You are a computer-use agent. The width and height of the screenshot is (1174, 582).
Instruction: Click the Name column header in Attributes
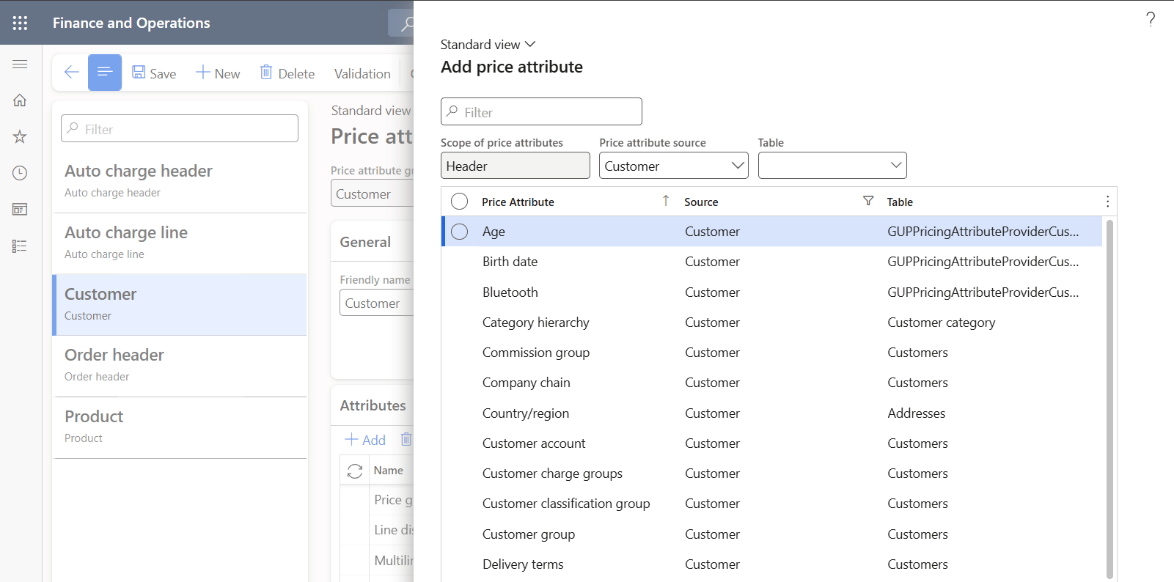pyautogui.click(x=389, y=470)
